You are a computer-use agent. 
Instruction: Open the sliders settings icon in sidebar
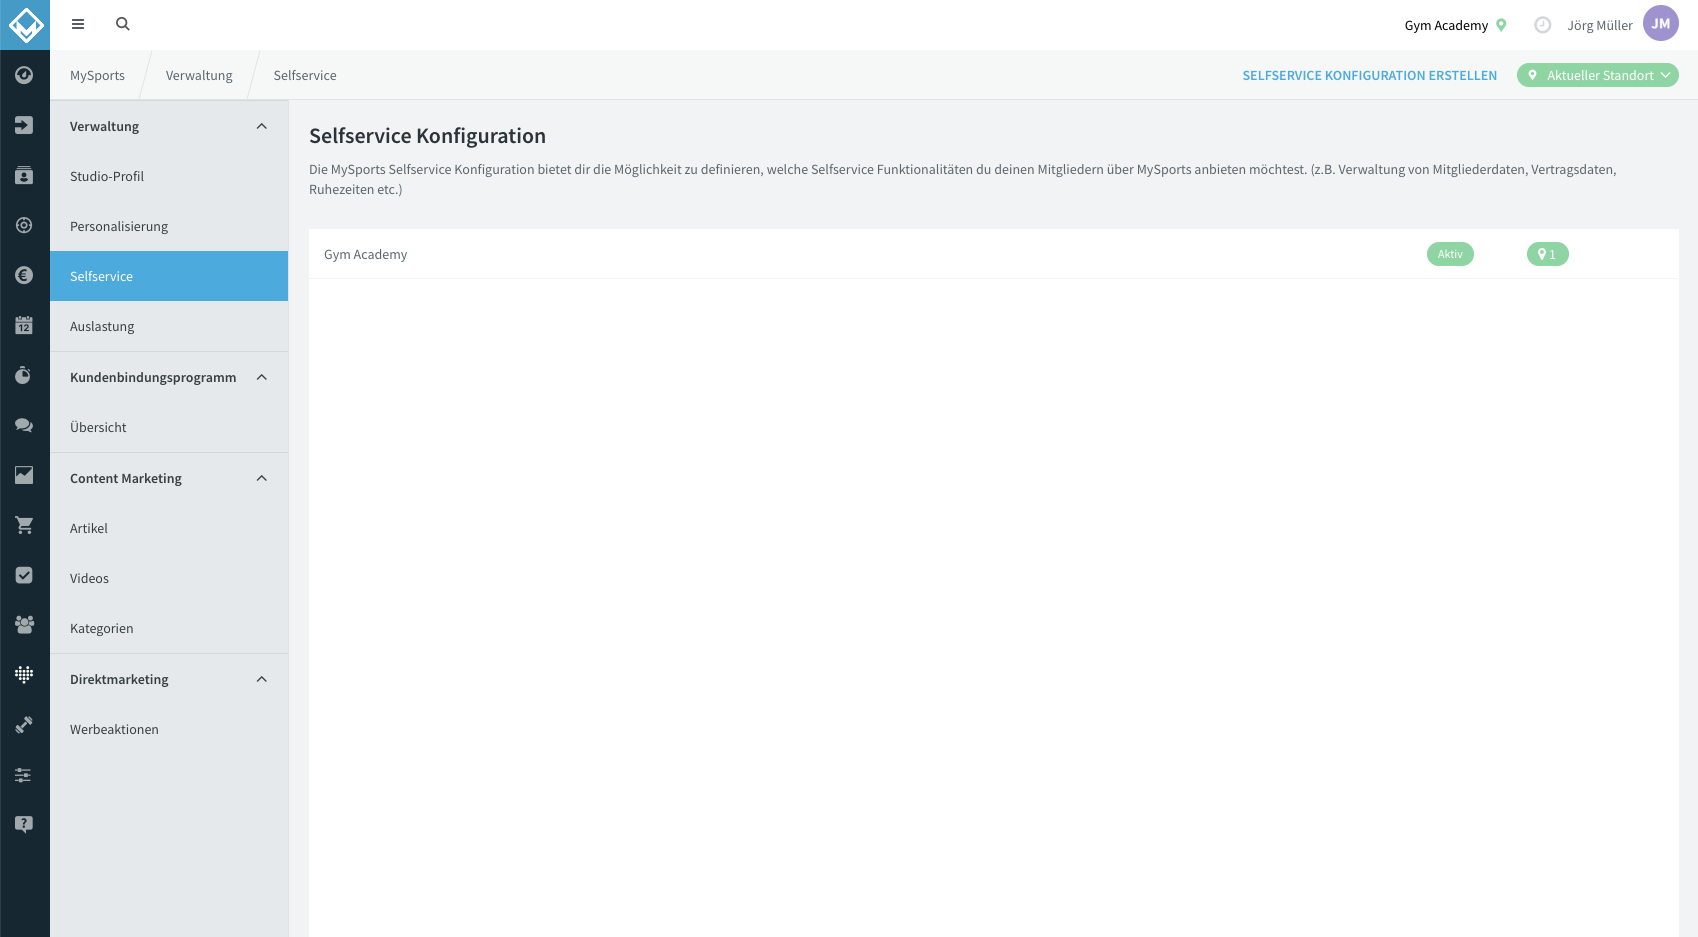coord(24,775)
